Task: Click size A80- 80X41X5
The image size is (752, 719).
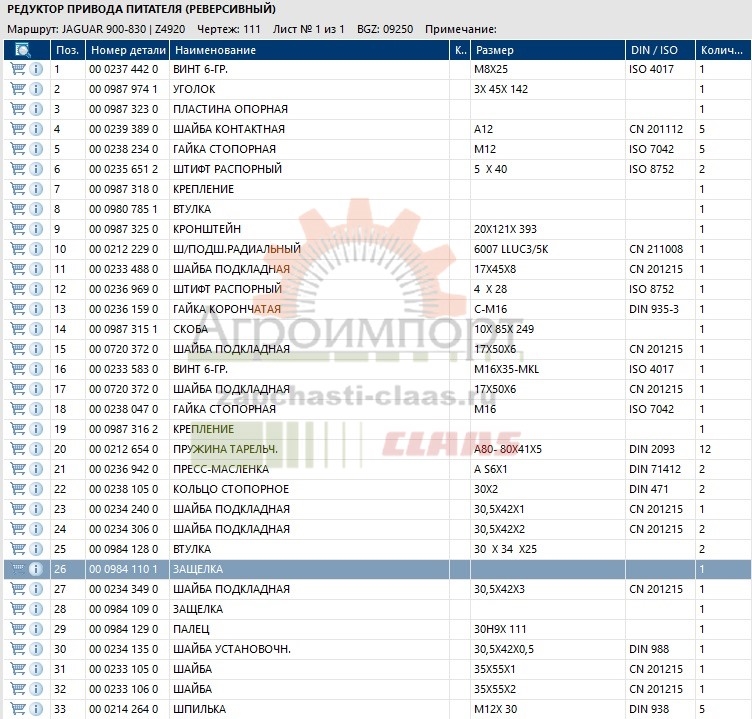Action: [507, 449]
